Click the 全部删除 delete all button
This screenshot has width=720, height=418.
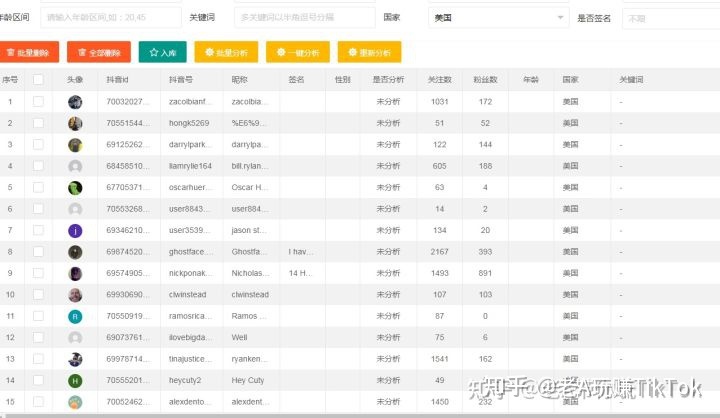[x=99, y=52]
